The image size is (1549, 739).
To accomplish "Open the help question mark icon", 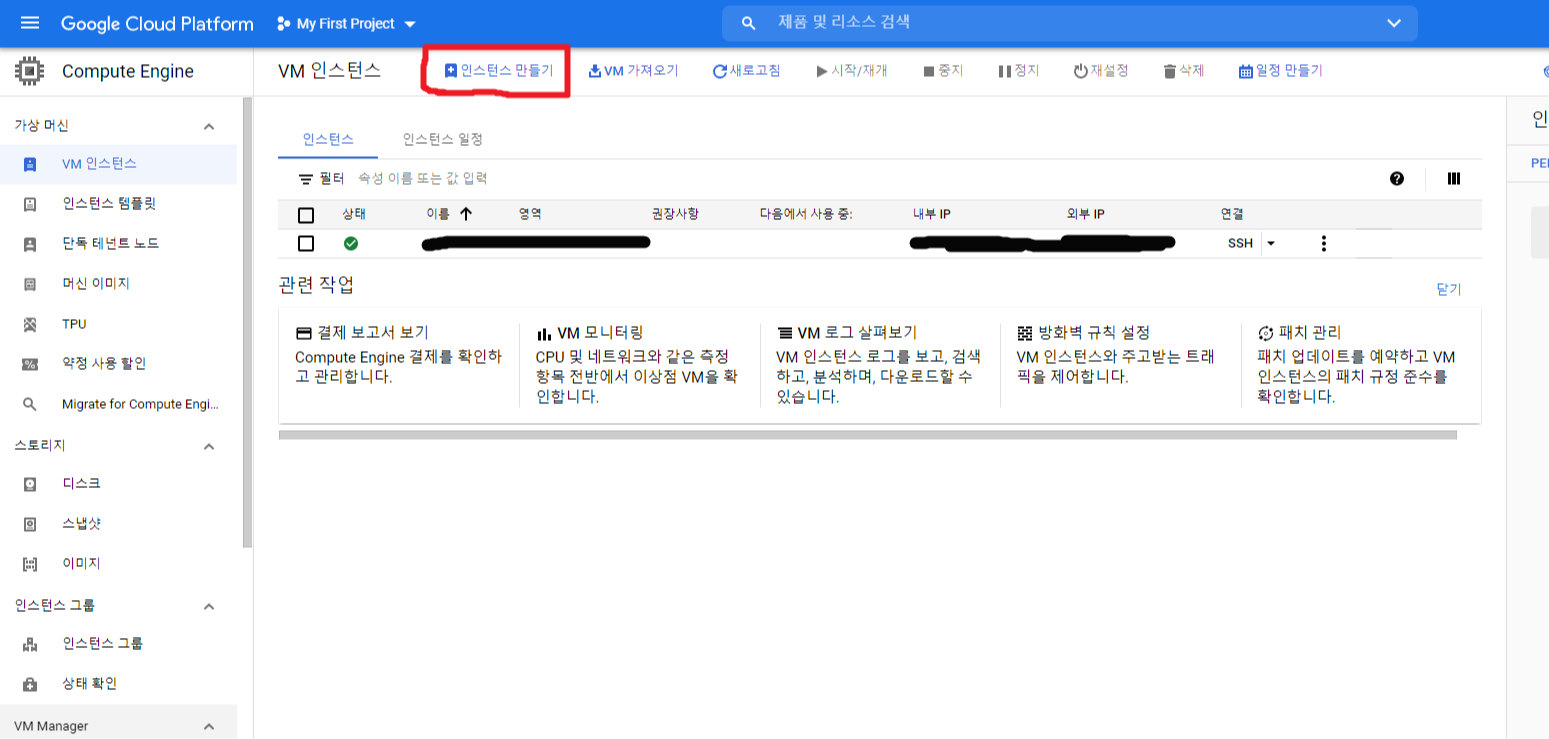I will click(x=1397, y=179).
